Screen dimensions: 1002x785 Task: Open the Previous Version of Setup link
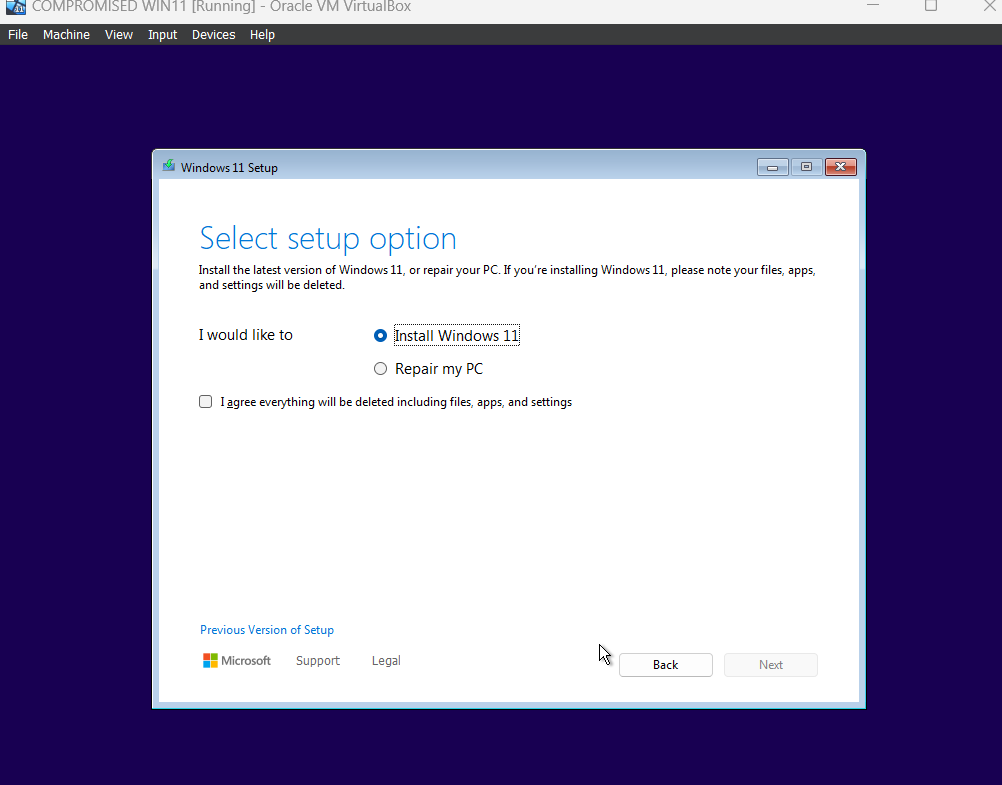(x=266, y=630)
